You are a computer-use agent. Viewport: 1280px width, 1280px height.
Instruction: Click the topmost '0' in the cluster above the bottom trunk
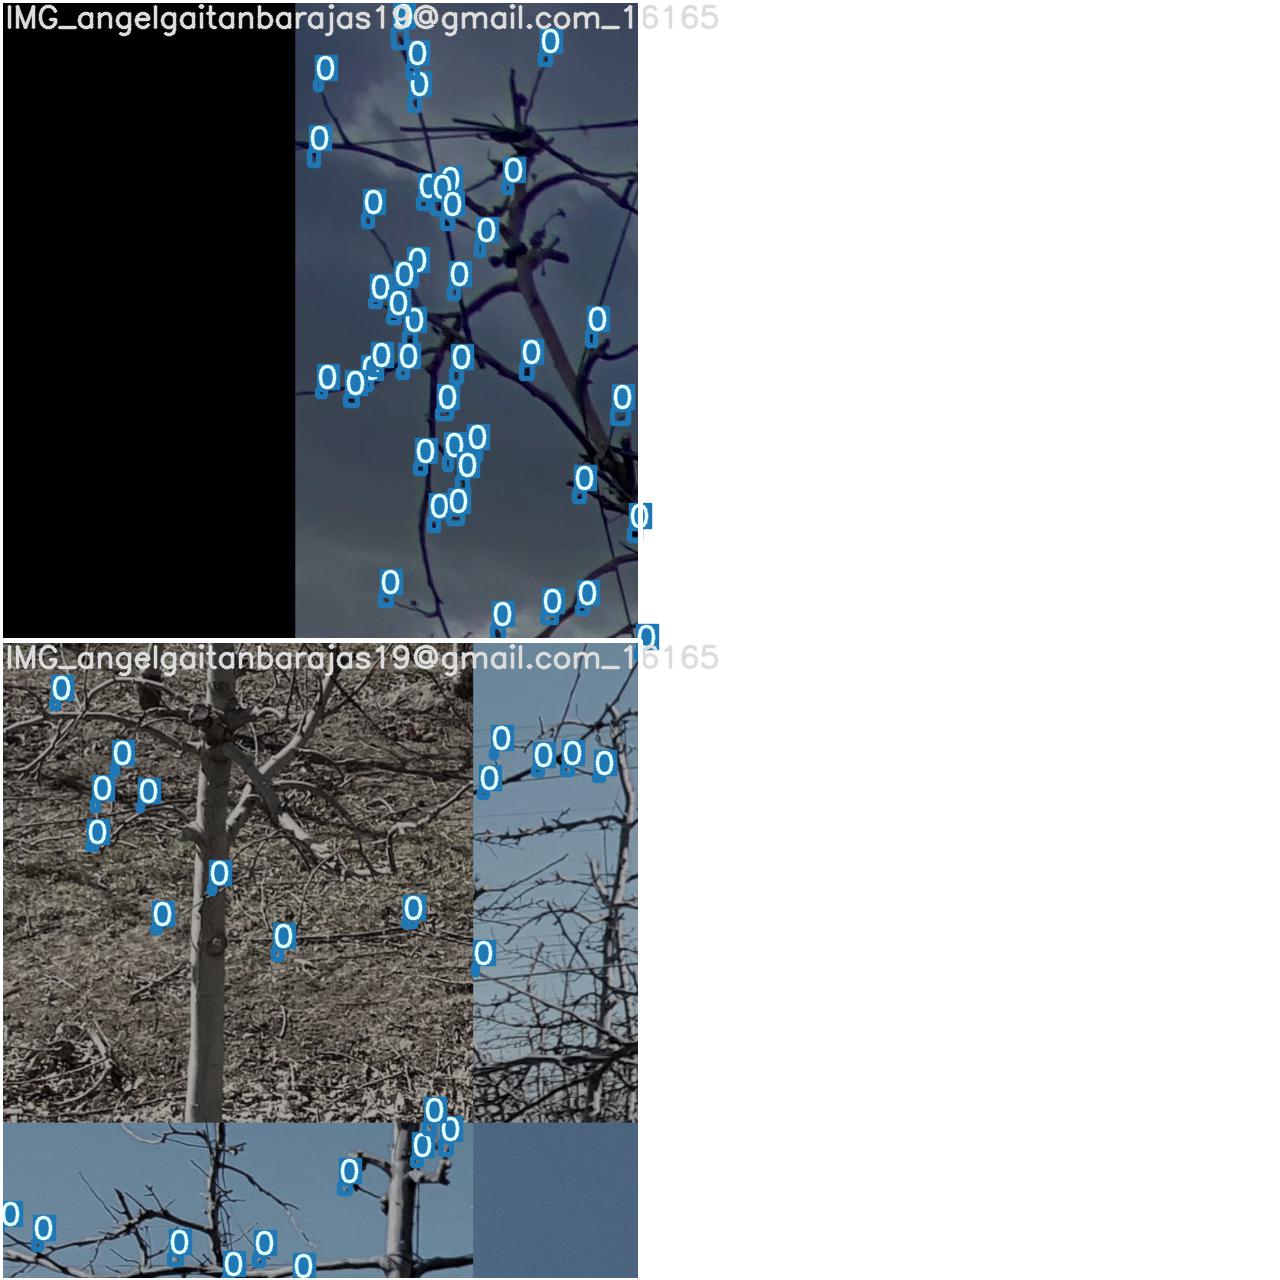434,1110
